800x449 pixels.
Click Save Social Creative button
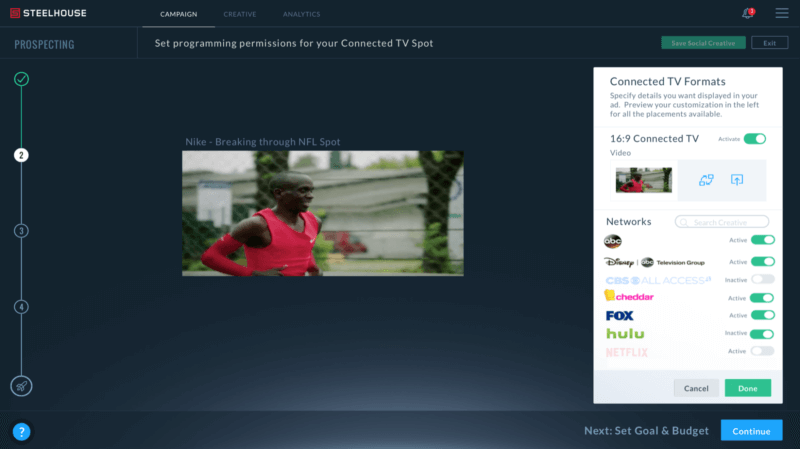703,43
